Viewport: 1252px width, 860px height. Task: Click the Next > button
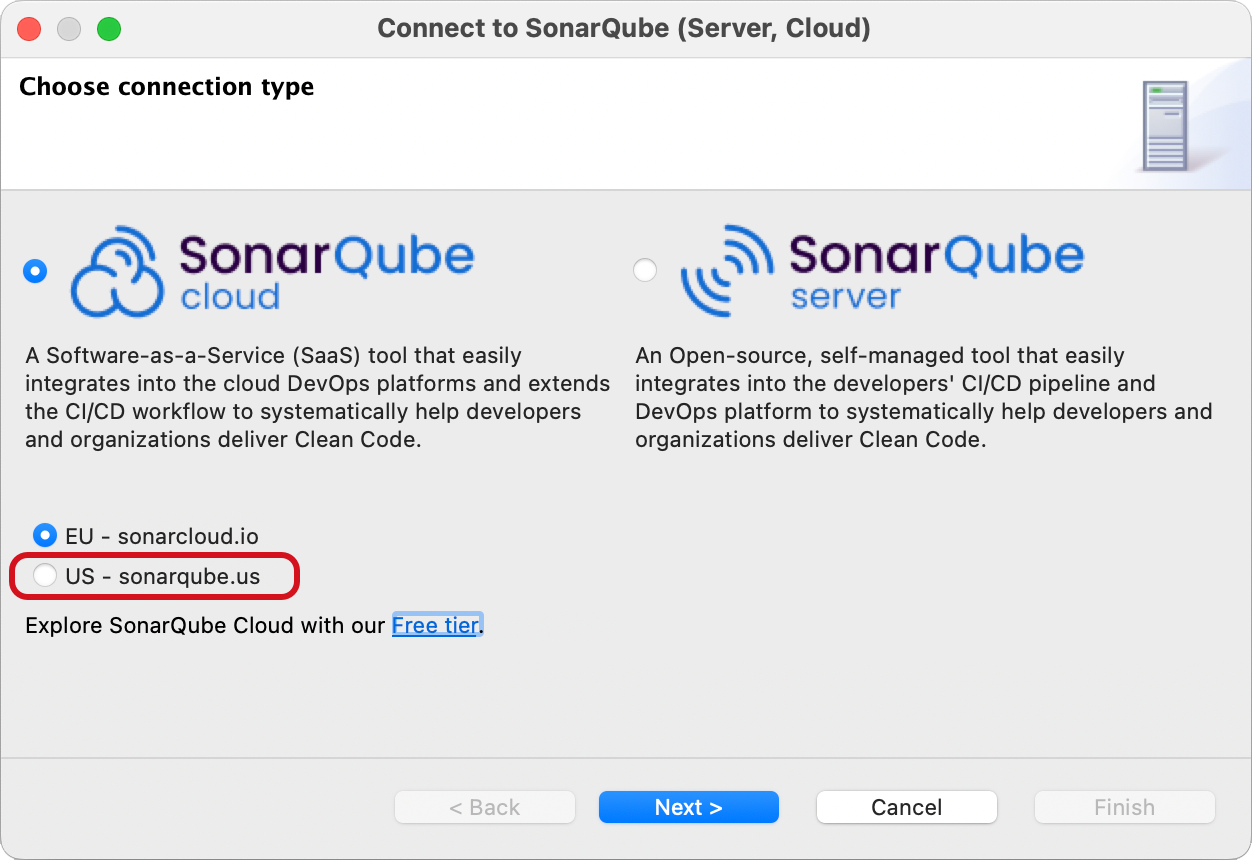click(x=688, y=807)
